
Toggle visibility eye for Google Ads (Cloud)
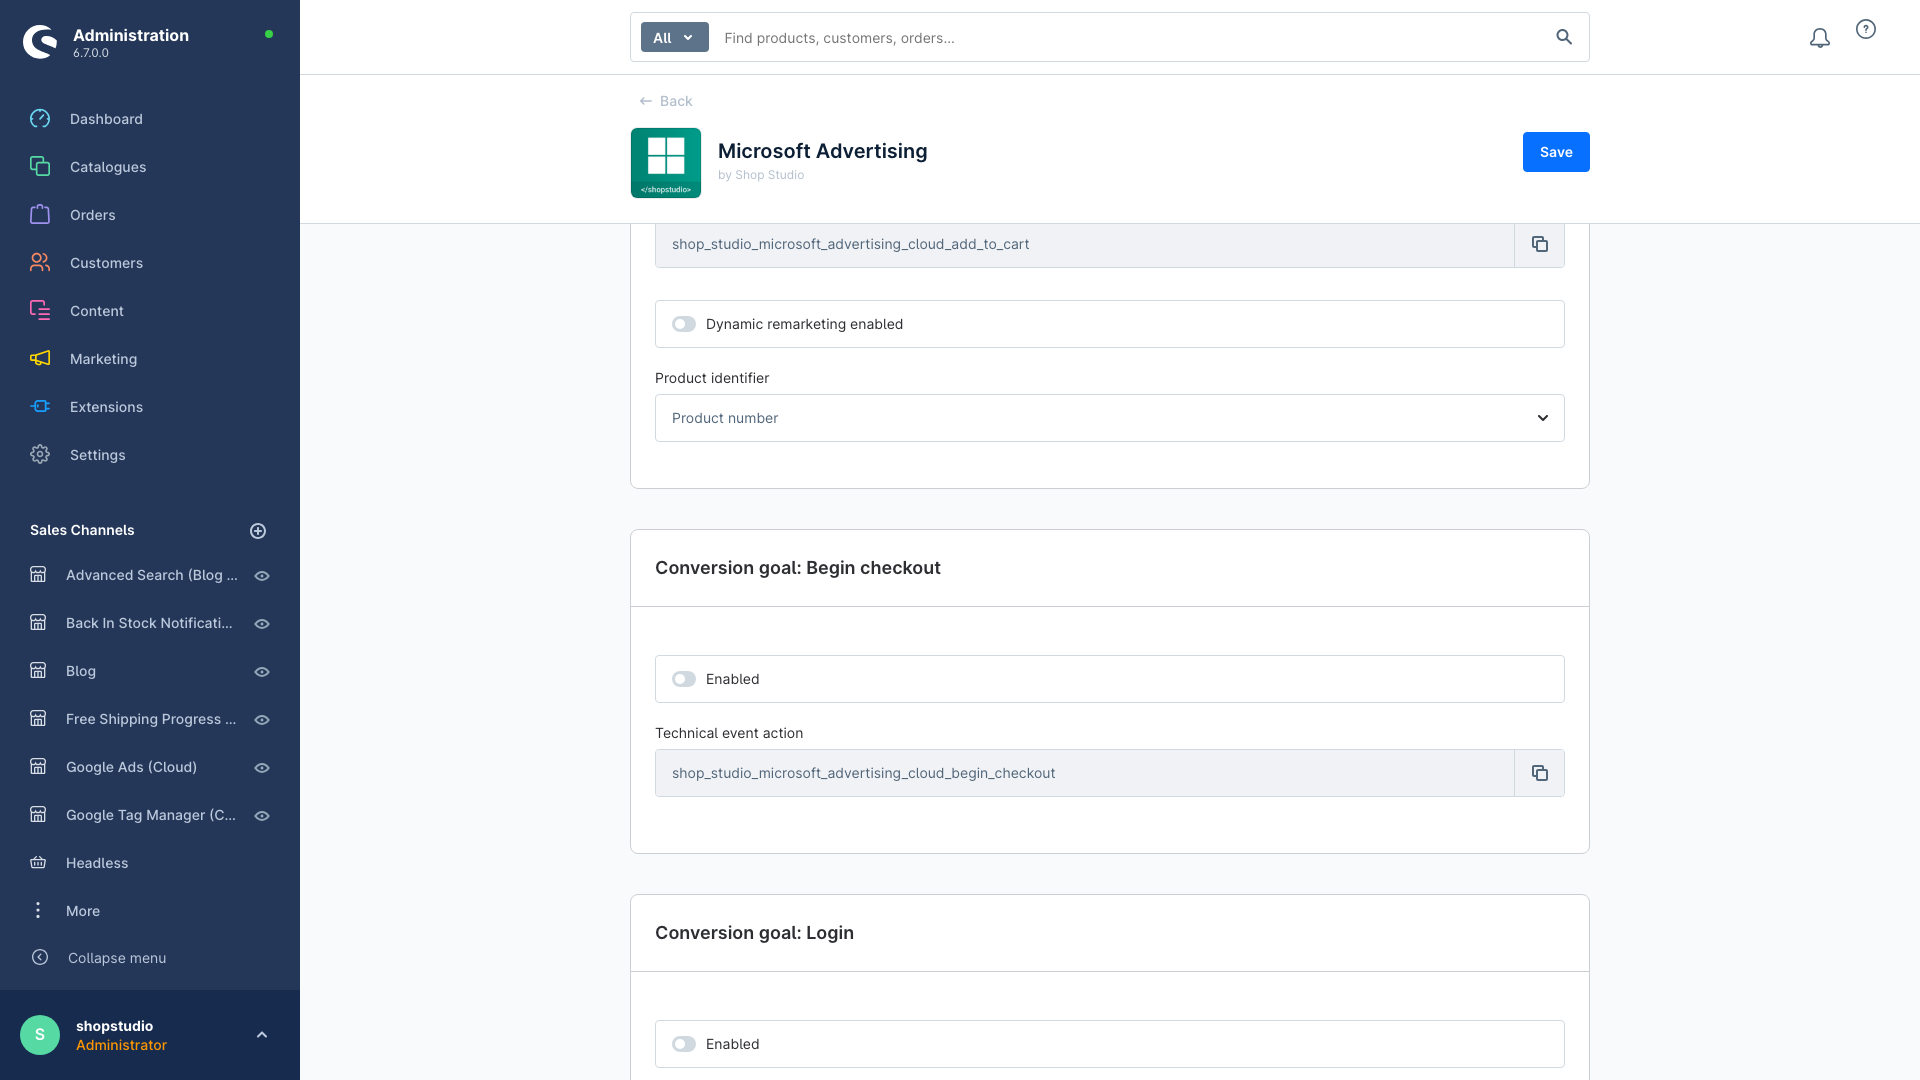point(262,768)
